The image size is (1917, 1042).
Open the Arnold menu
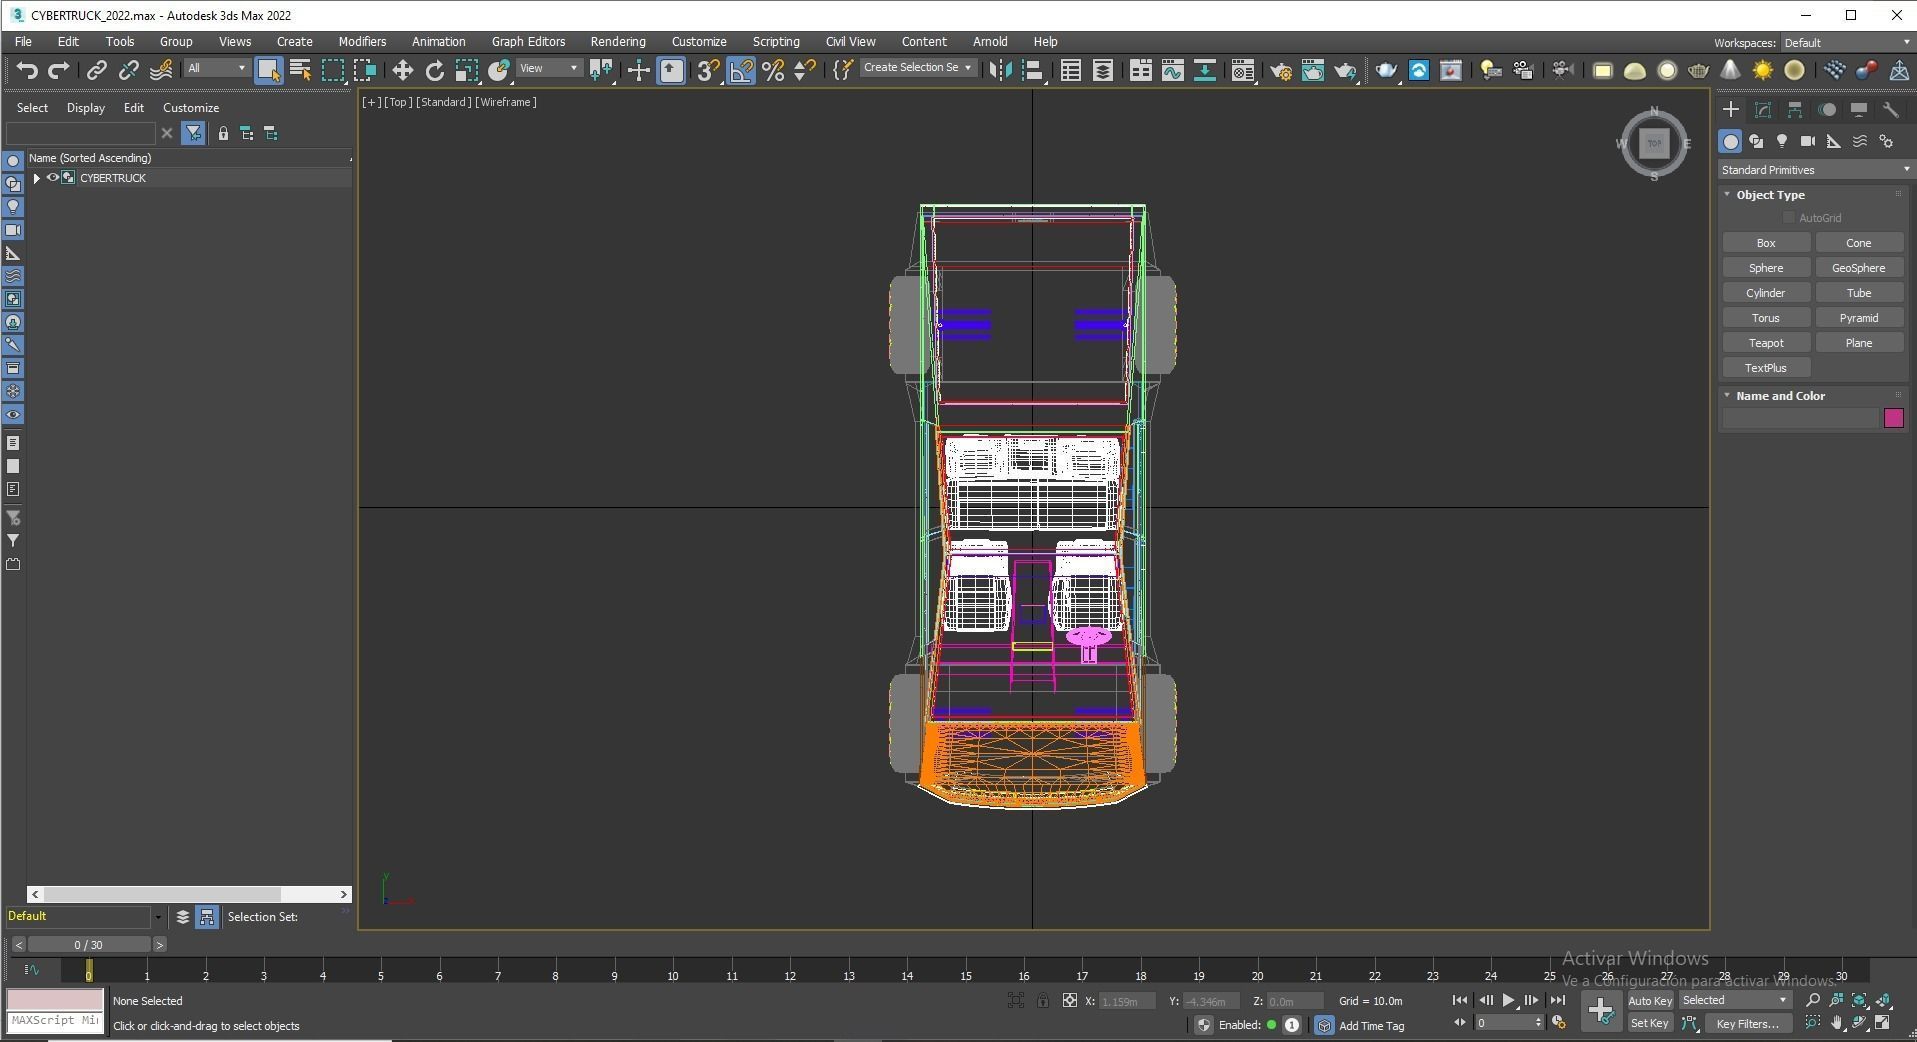click(x=990, y=42)
